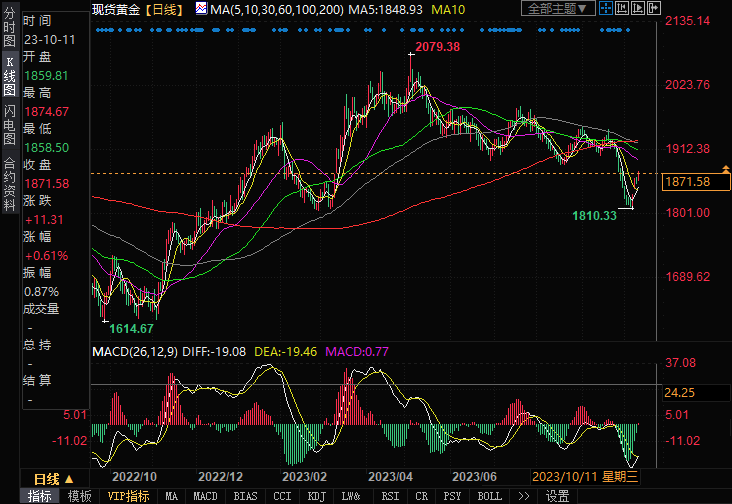Choose the BOLL indicator button
The height and width of the screenshot is (504, 732).
[x=489, y=496]
